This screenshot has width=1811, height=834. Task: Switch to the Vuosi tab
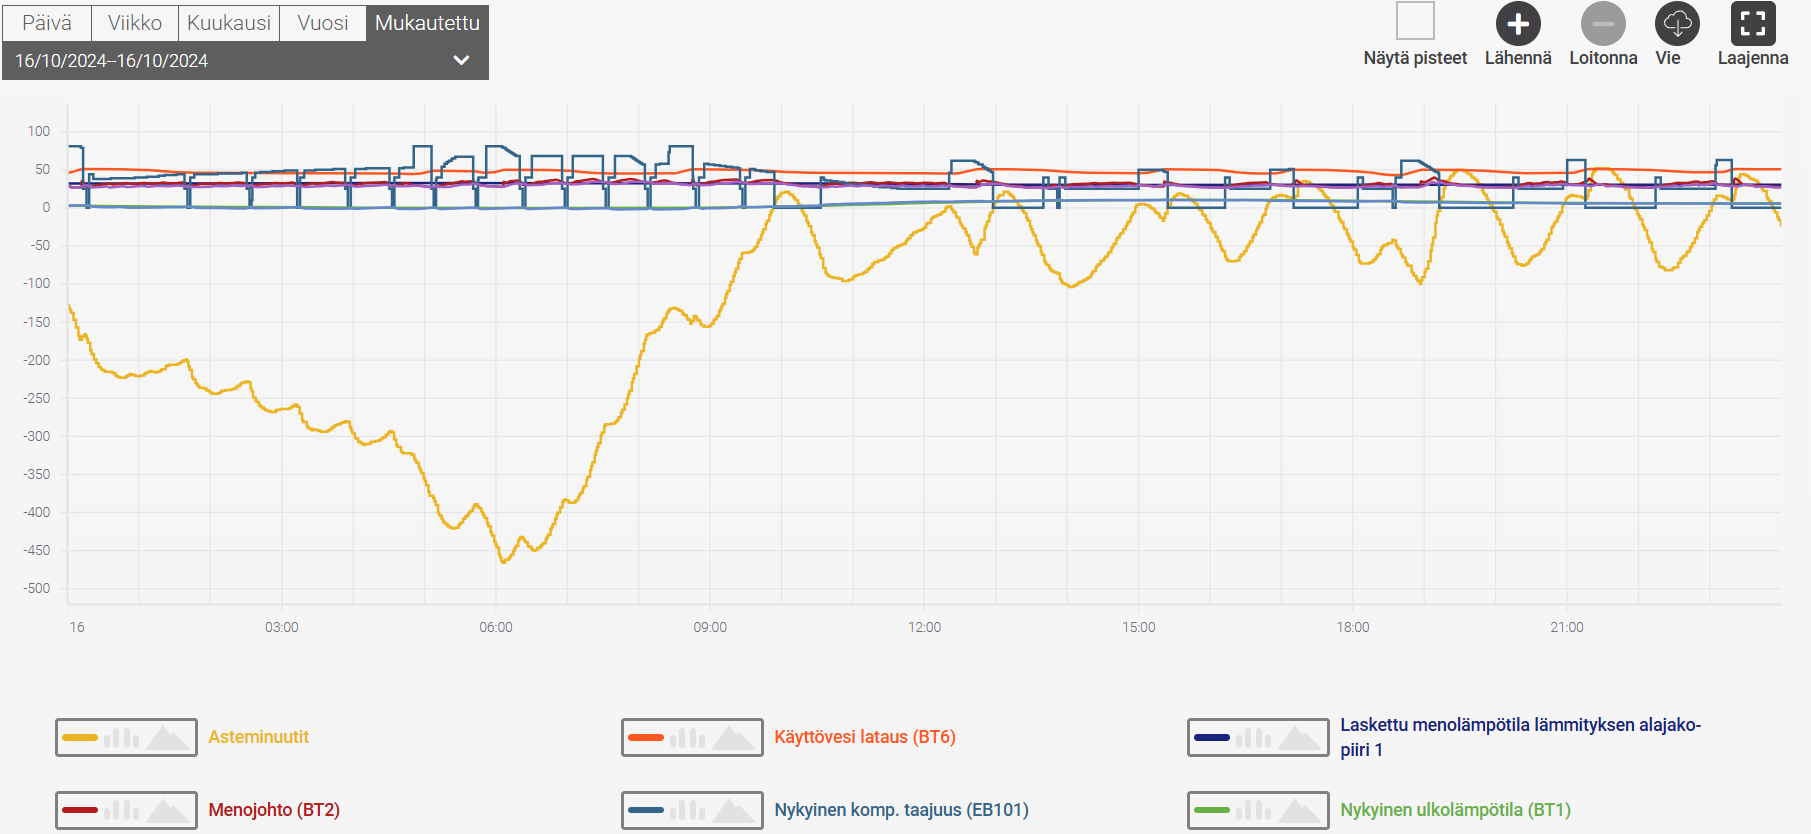323,23
